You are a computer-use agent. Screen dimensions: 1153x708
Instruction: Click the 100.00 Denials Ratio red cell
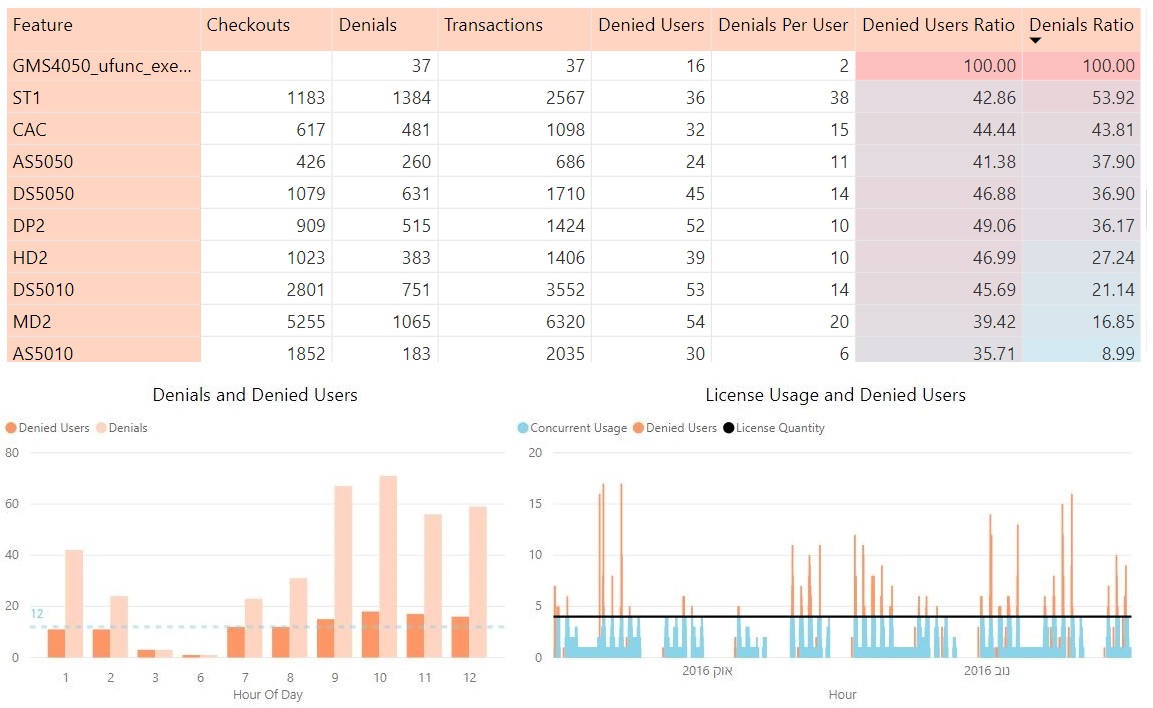click(x=1081, y=66)
